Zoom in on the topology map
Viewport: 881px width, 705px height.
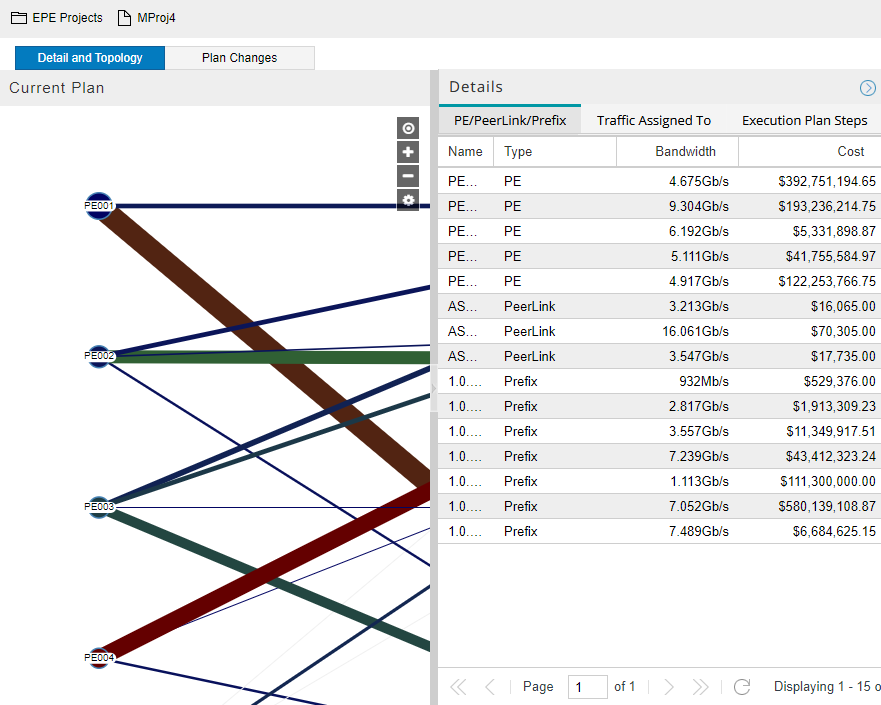tap(408, 152)
